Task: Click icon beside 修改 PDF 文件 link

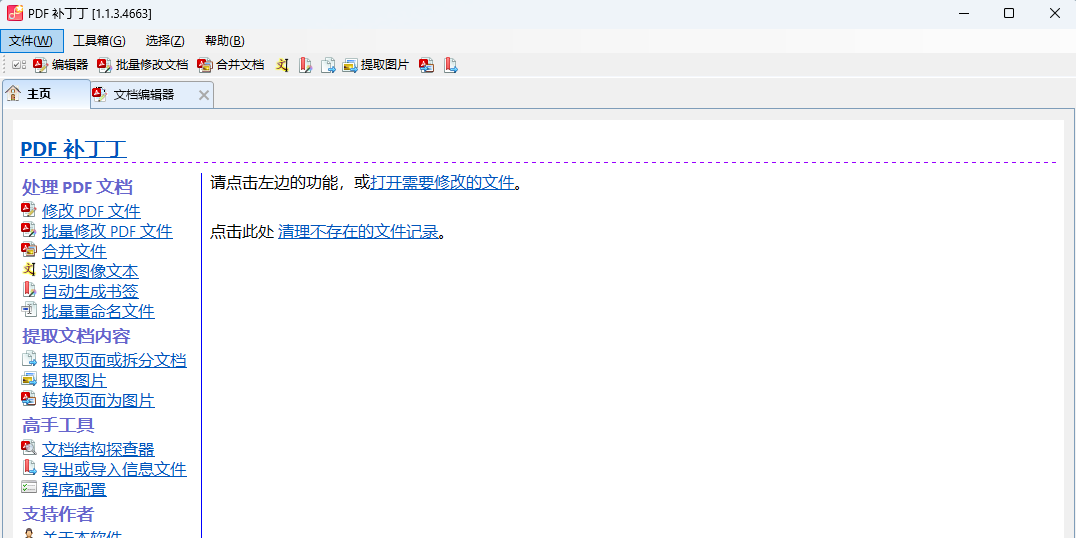Action: 29,210
